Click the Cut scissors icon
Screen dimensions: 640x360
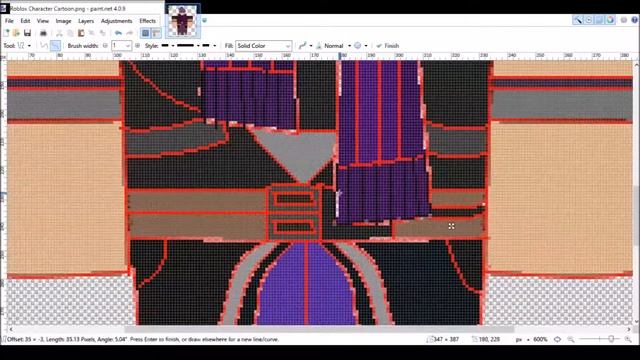pos(59,33)
